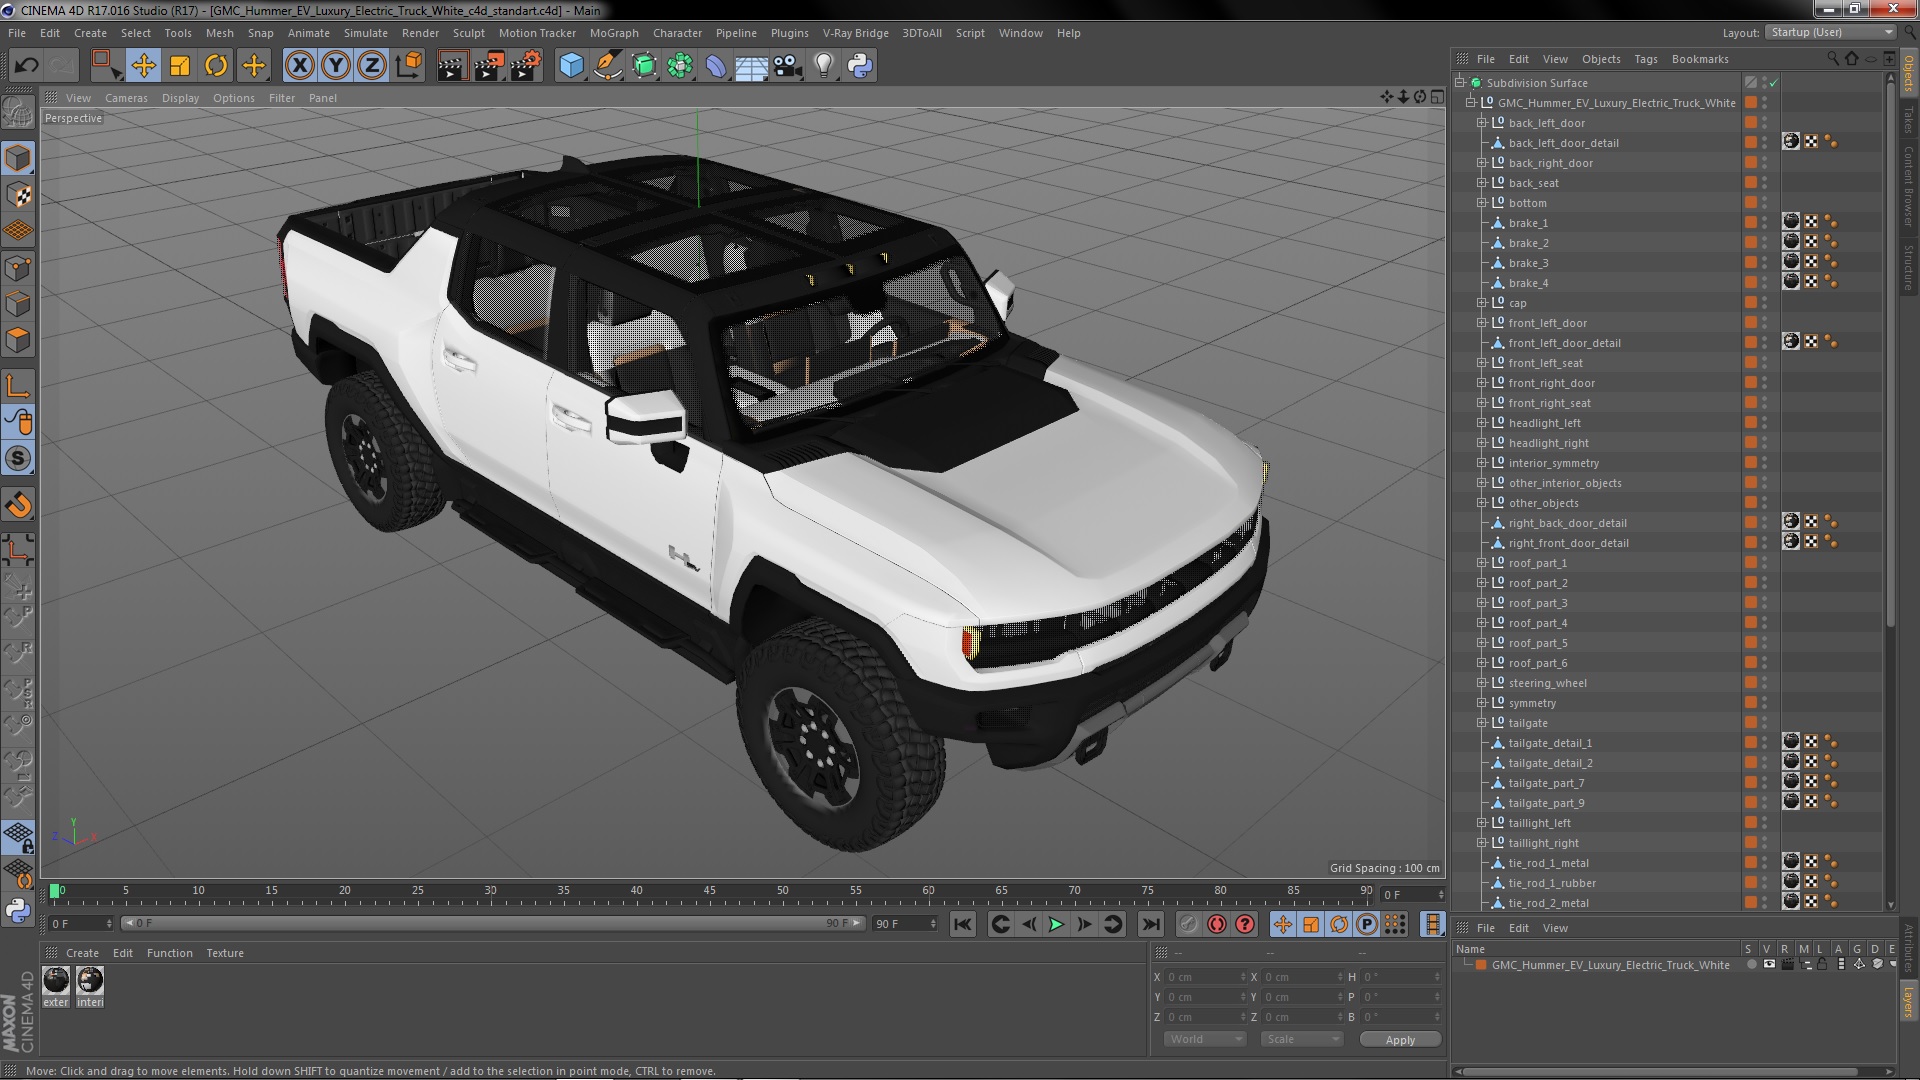Toggle X axis lock
Screen dimensions: 1920x1080
299,66
